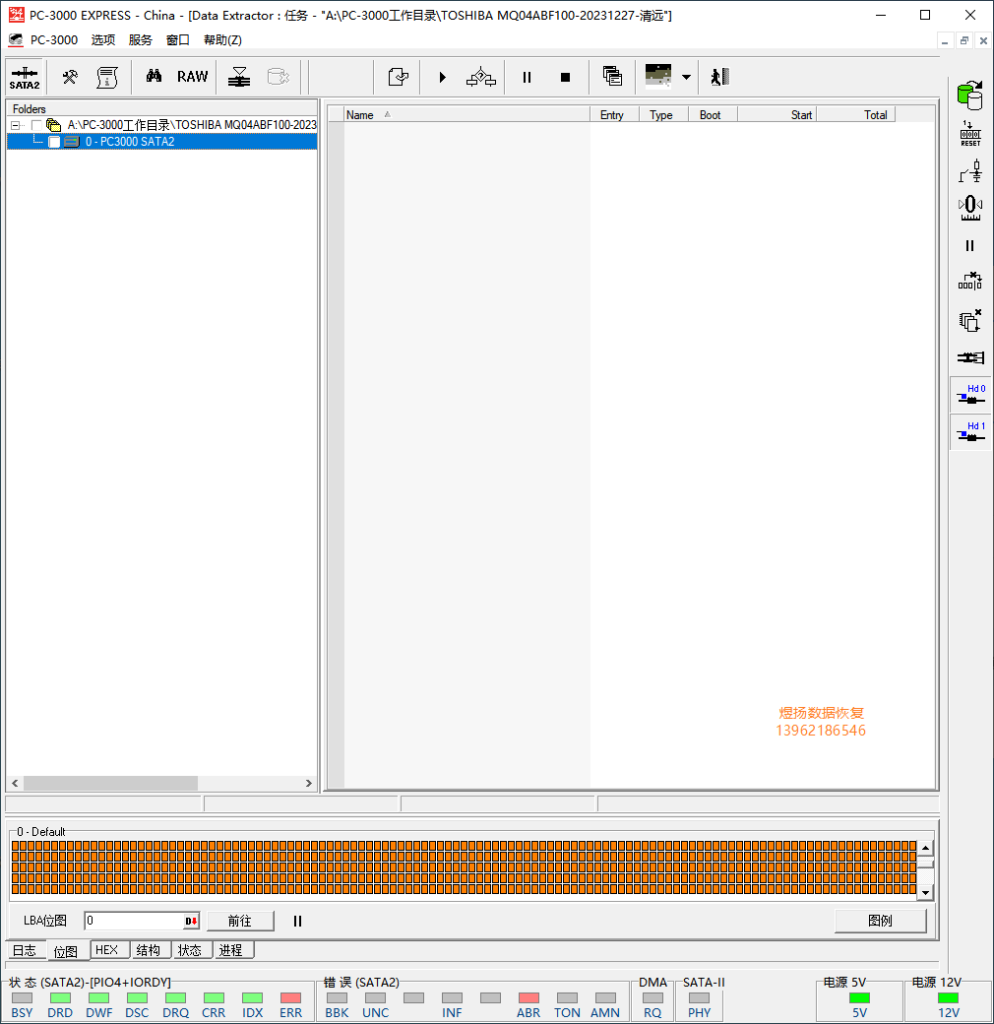The height and width of the screenshot is (1024, 994).
Task: Click the 前往 go button
Action: pos(240,921)
